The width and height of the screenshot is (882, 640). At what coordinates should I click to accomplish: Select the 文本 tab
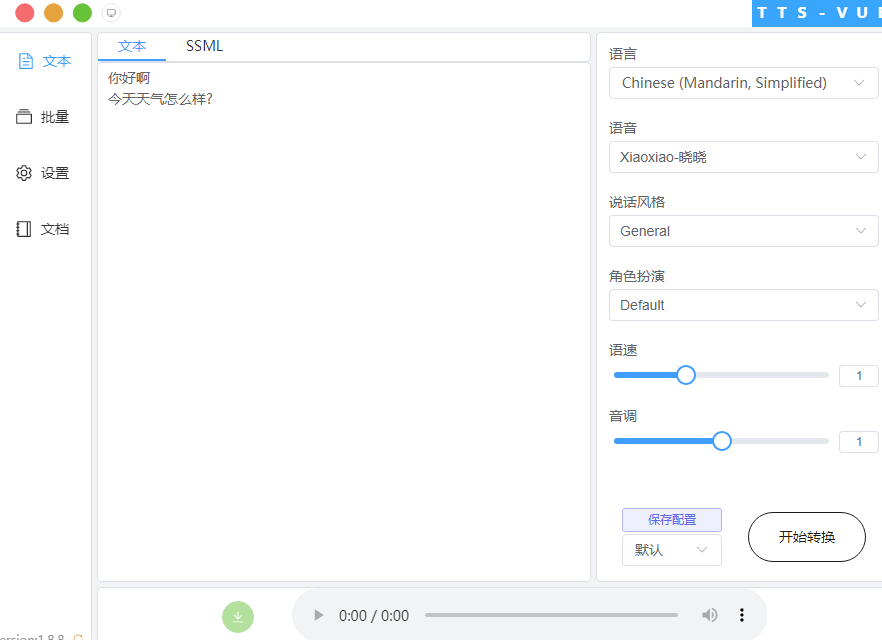pyautogui.click(x=133, y=45)
